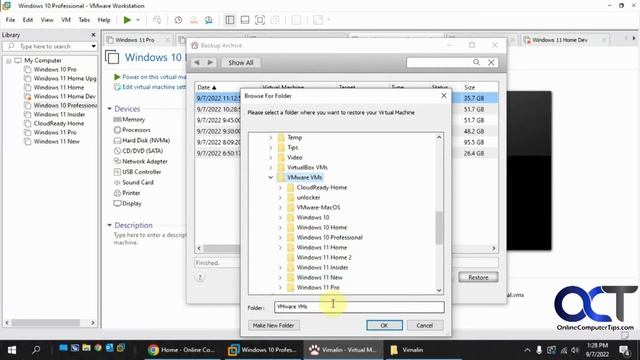Screen dimensions: 640x360
Task: Click Cancel in Browse For Folder
Action: pos(424,325)
